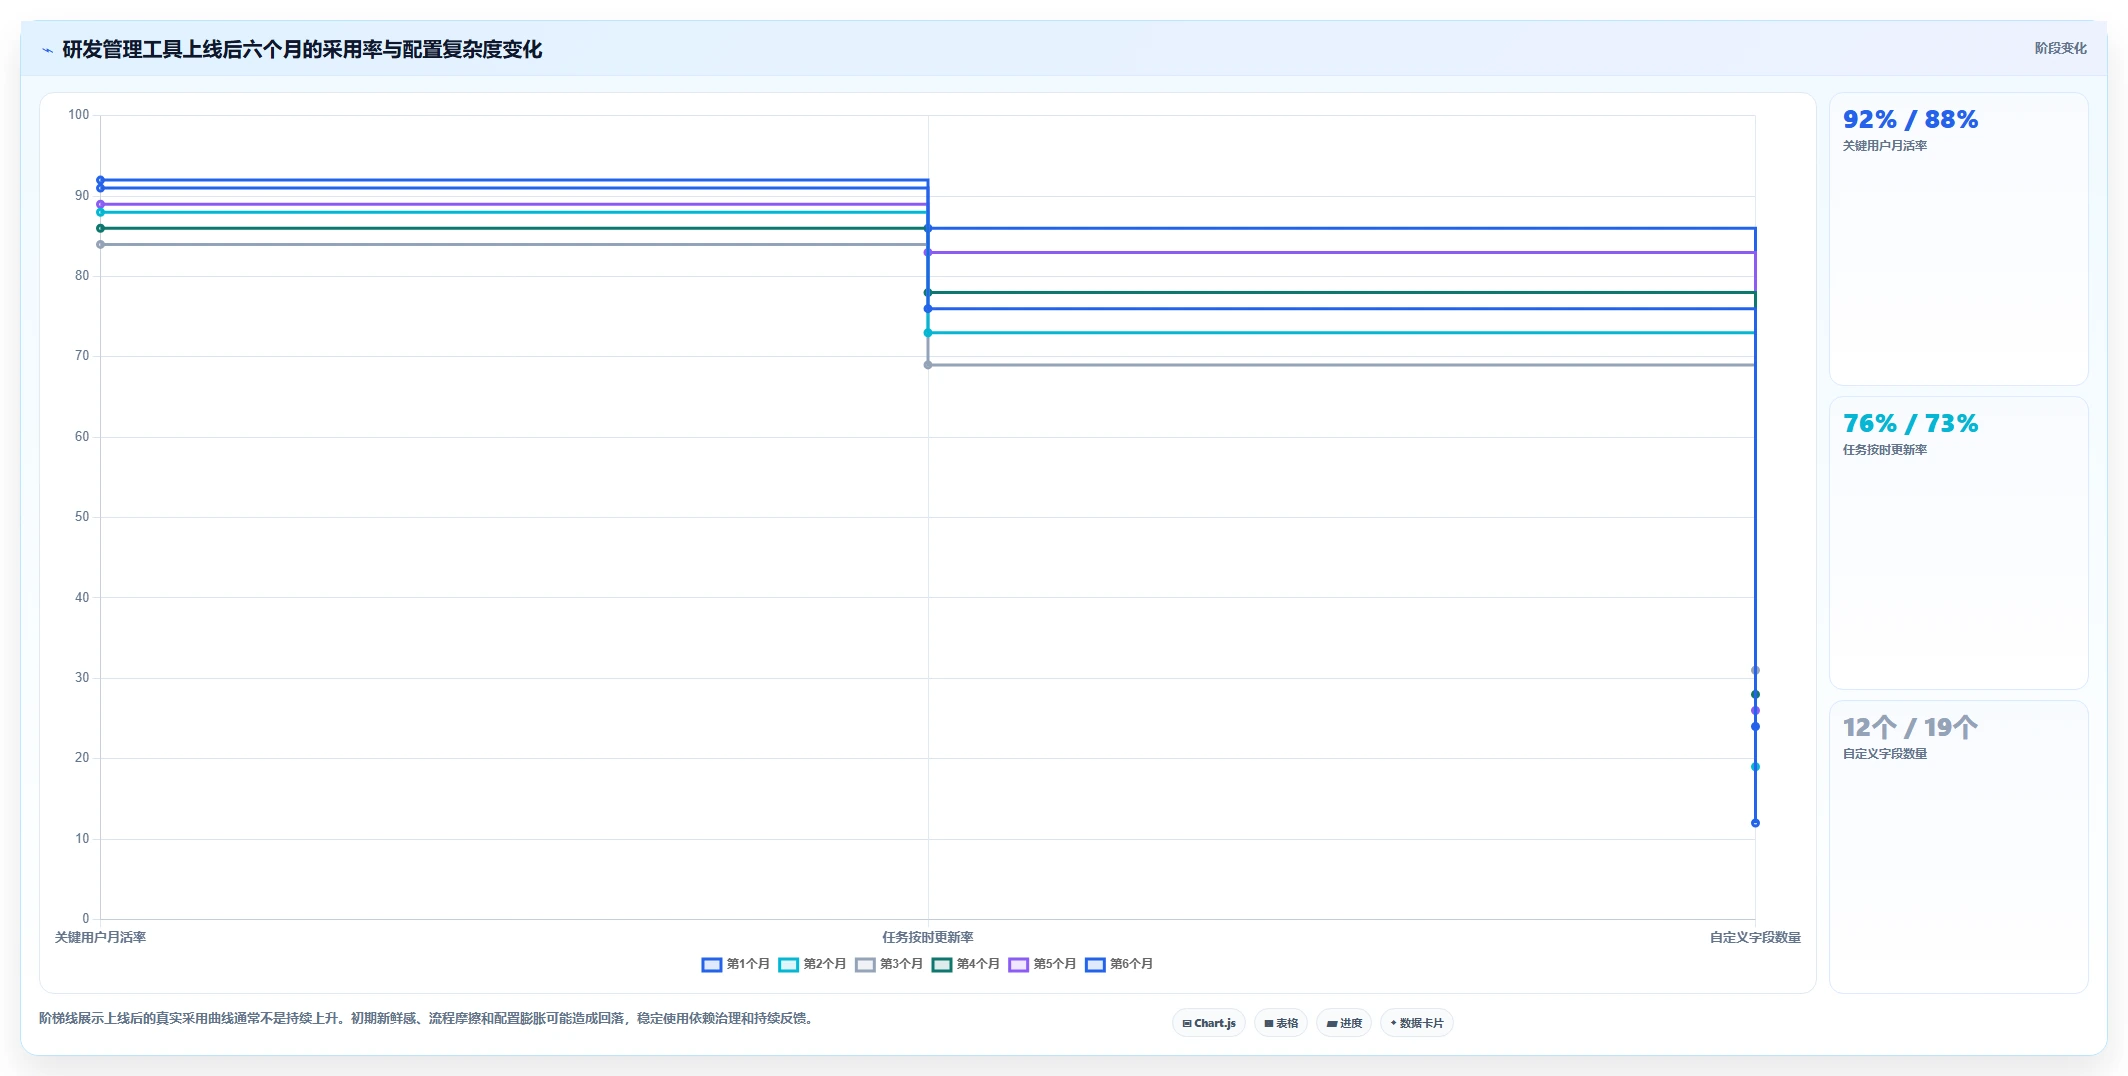Select the 92% / 88% 关键用户月活率 card
This screenshot has height=1076, width=2128.
1958,239
